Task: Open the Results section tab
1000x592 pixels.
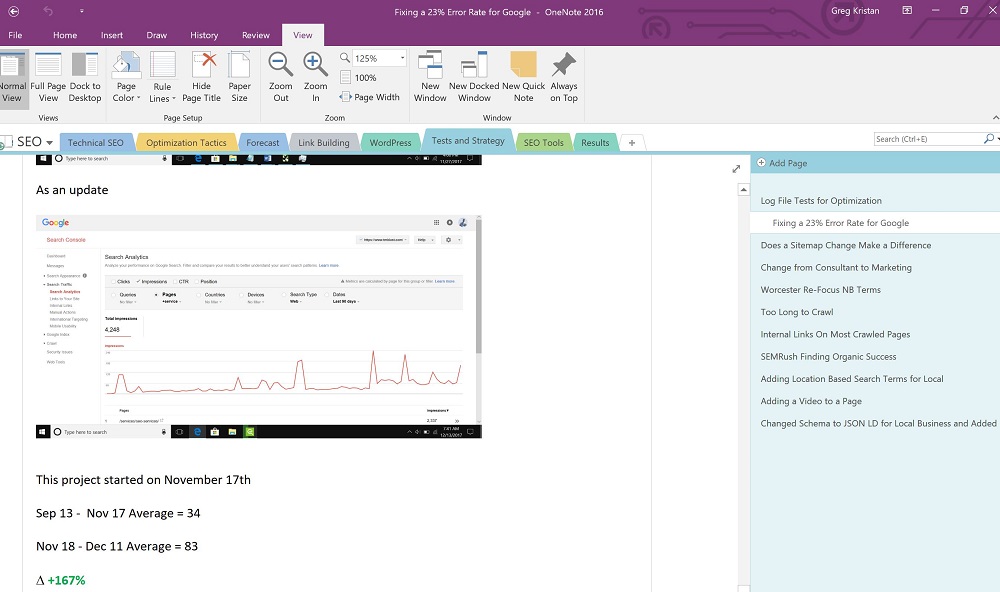Action: coord(595,142)
